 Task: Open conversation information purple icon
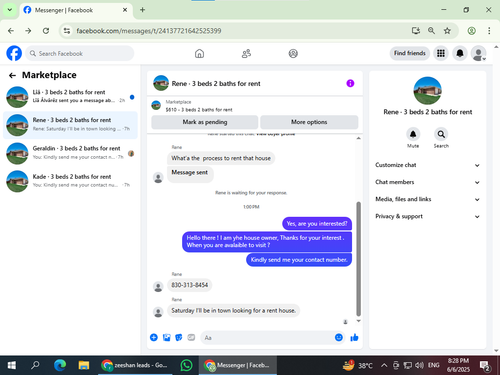click(350, 83)
